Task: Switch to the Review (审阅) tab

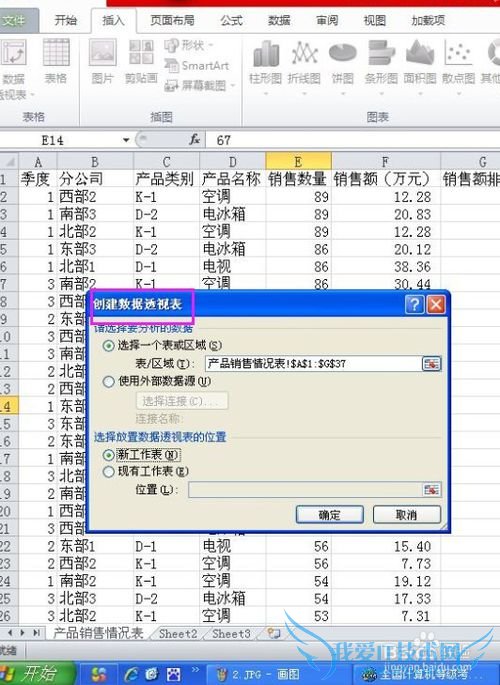Action: 327,20
